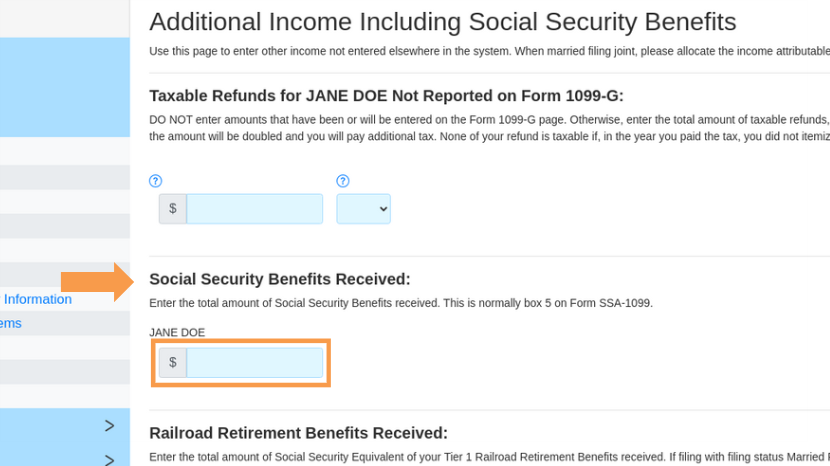Image resolution: width=830 pixels, height=466 pixels.
Task: Open help icon above taxable refund amount field
Action: coord(155,181)
